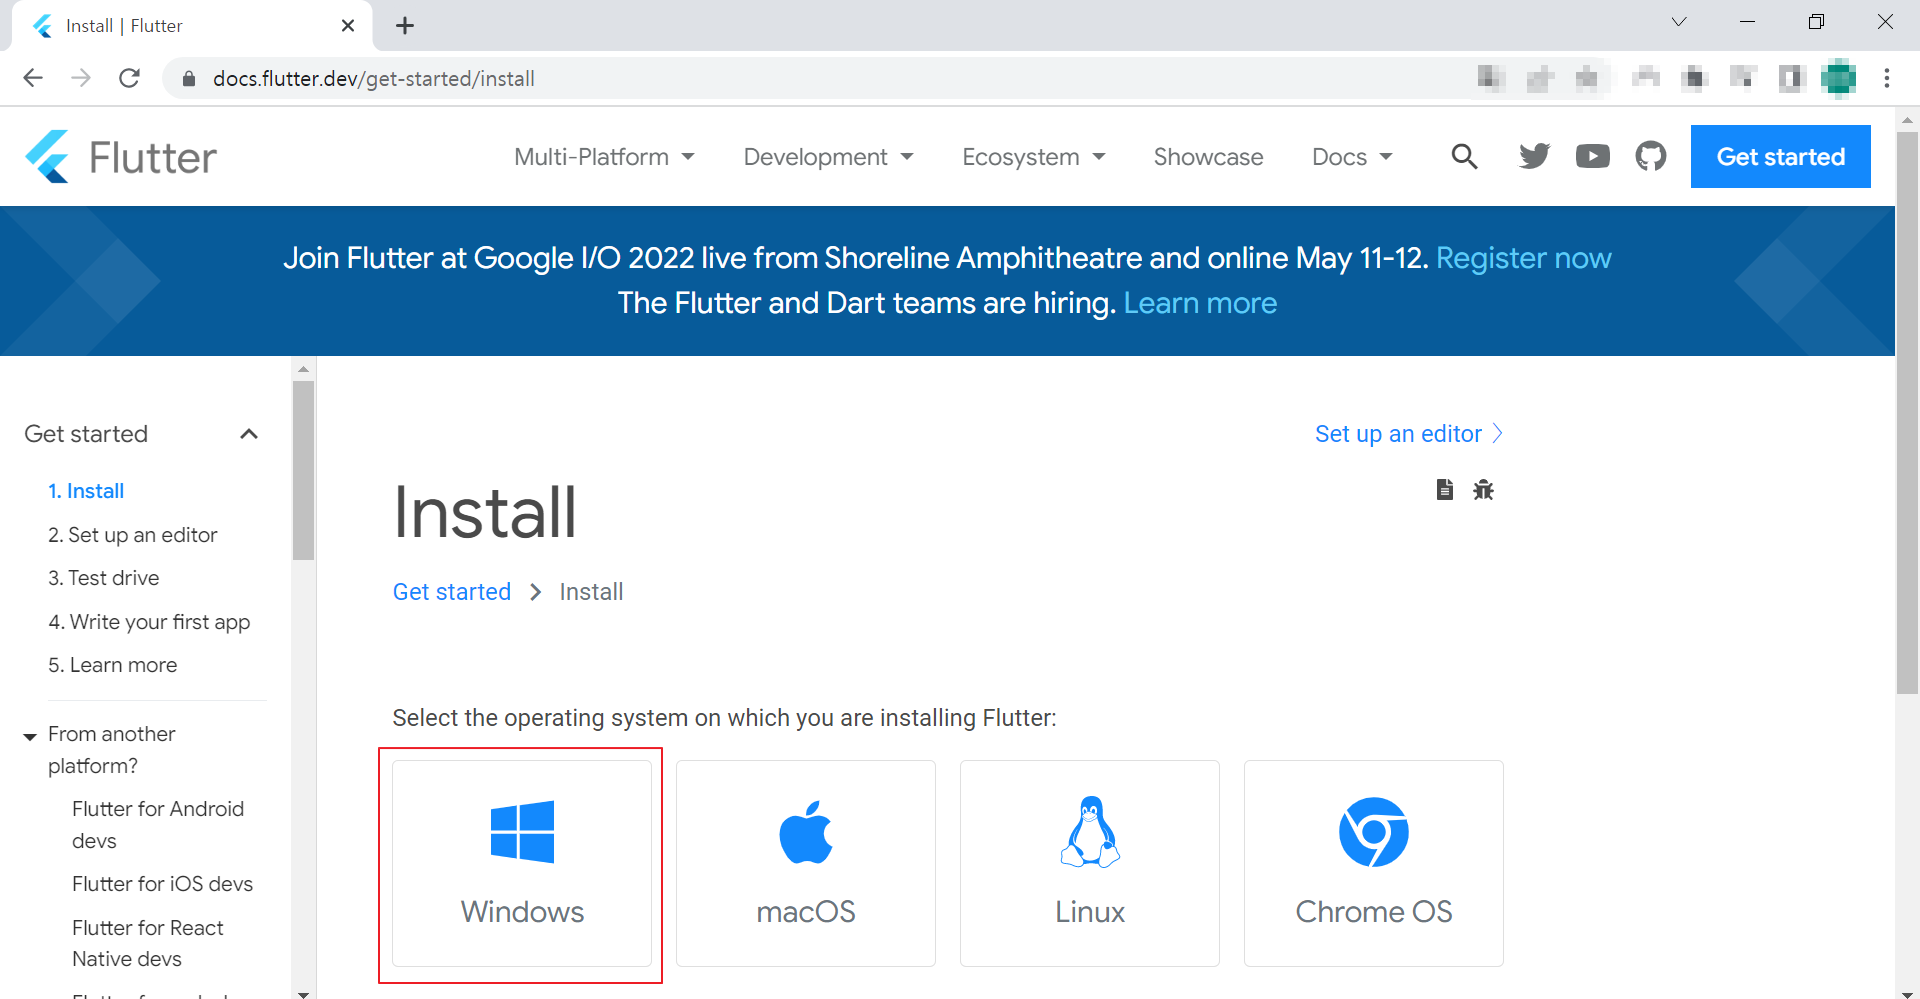The width and height of the screenshot is (1920, 999).
Task: Expand the Docs dropdown menu
Action: click(1352, 157)
